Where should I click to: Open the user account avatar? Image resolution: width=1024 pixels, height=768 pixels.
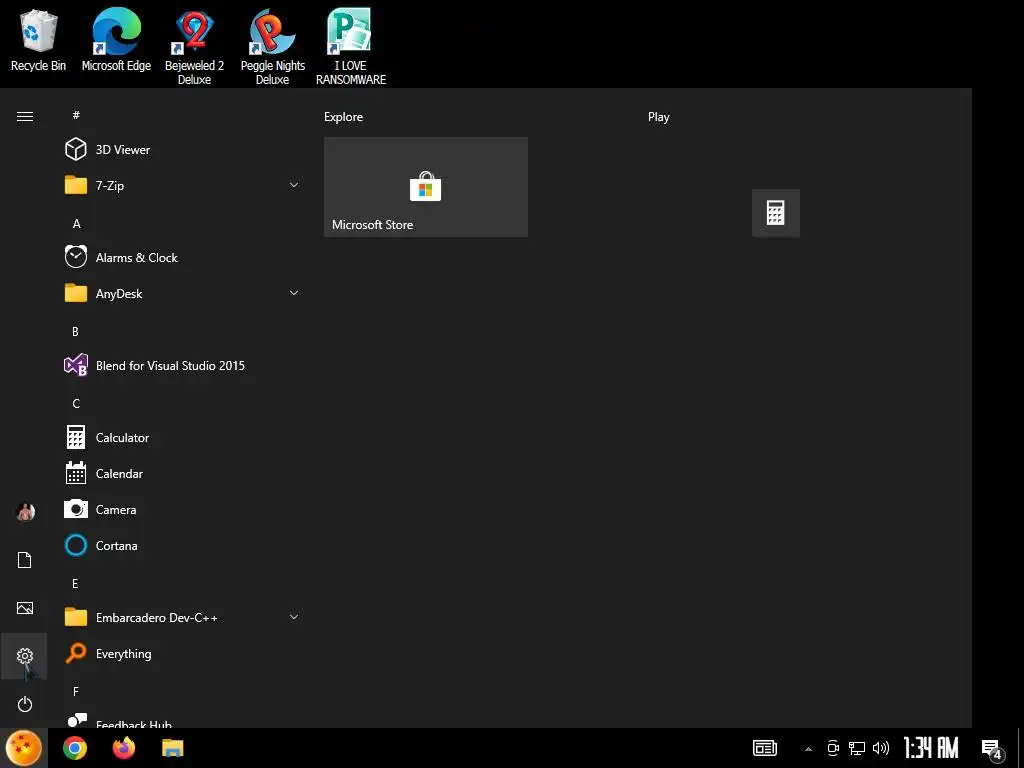tap(25, 512)
